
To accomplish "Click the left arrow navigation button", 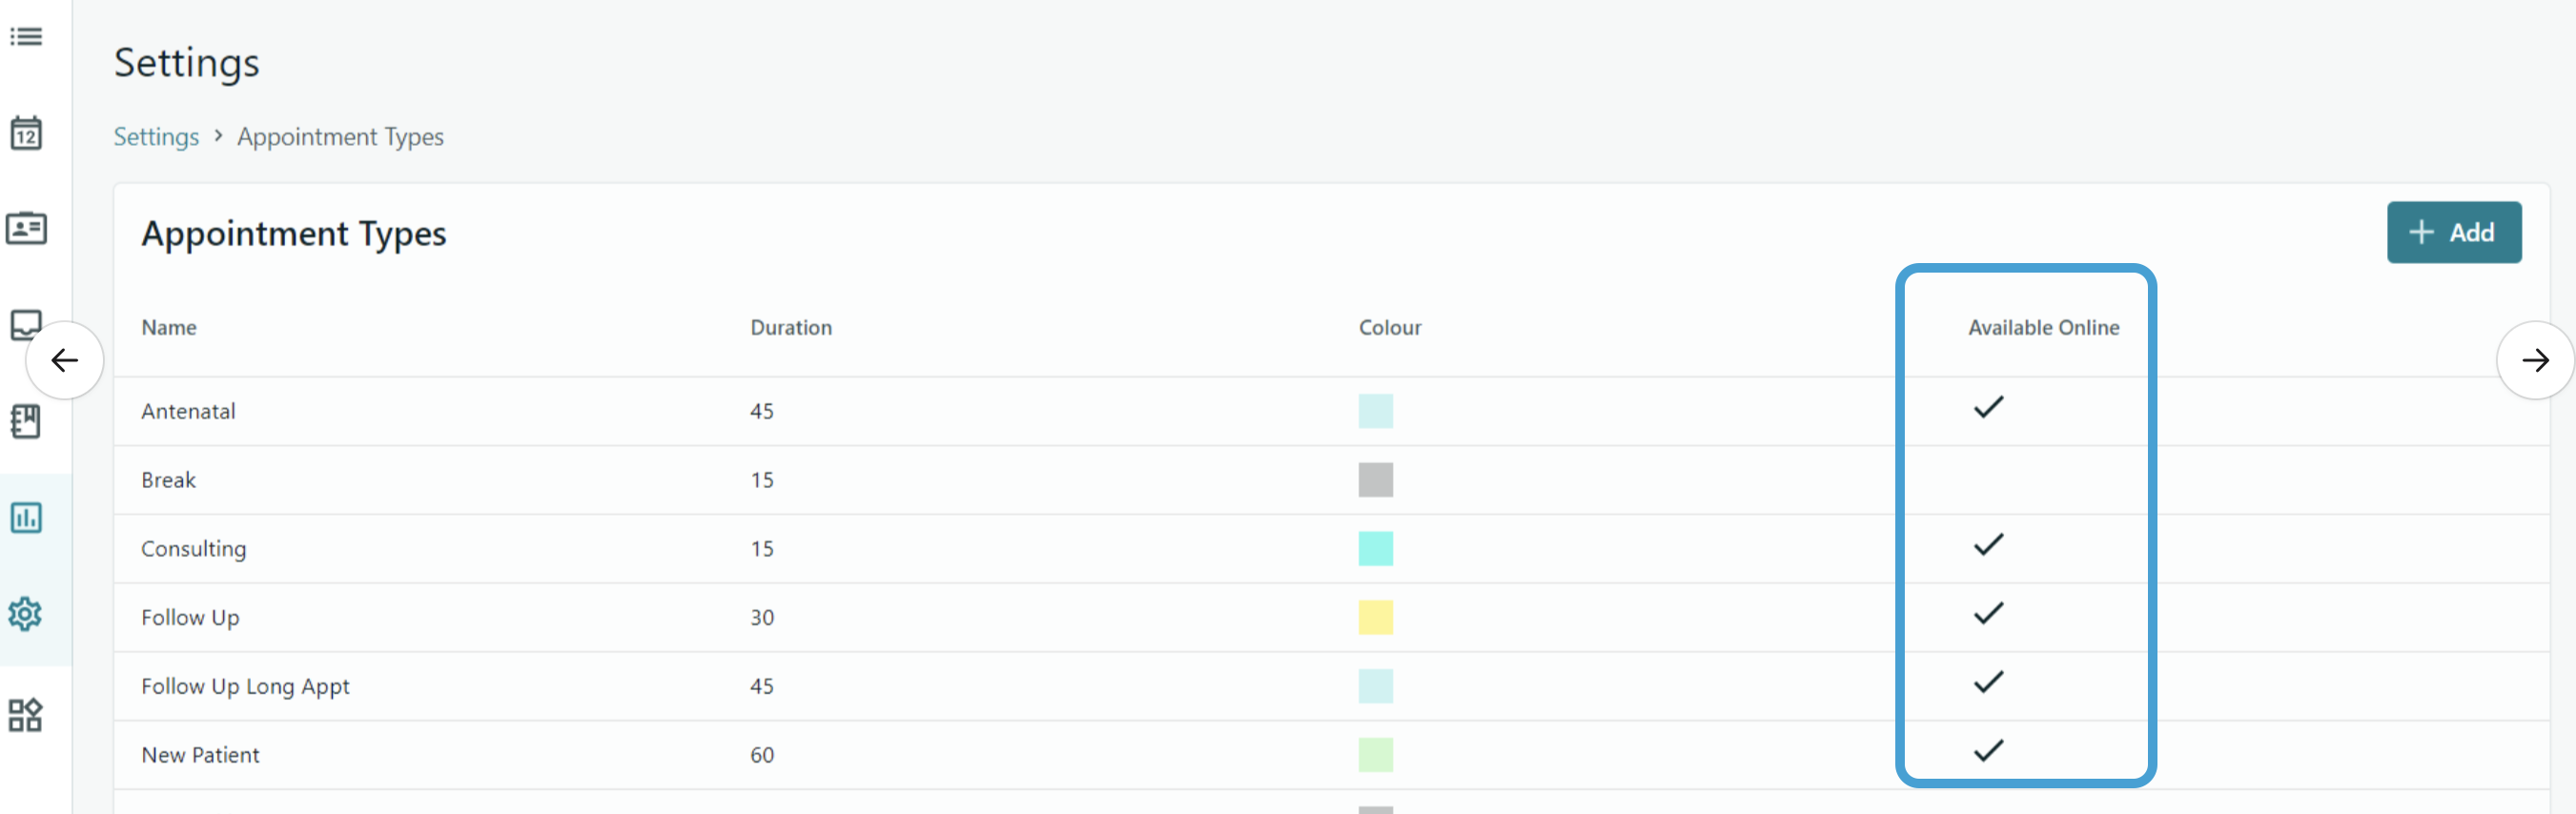I will [x=65, y=360].
